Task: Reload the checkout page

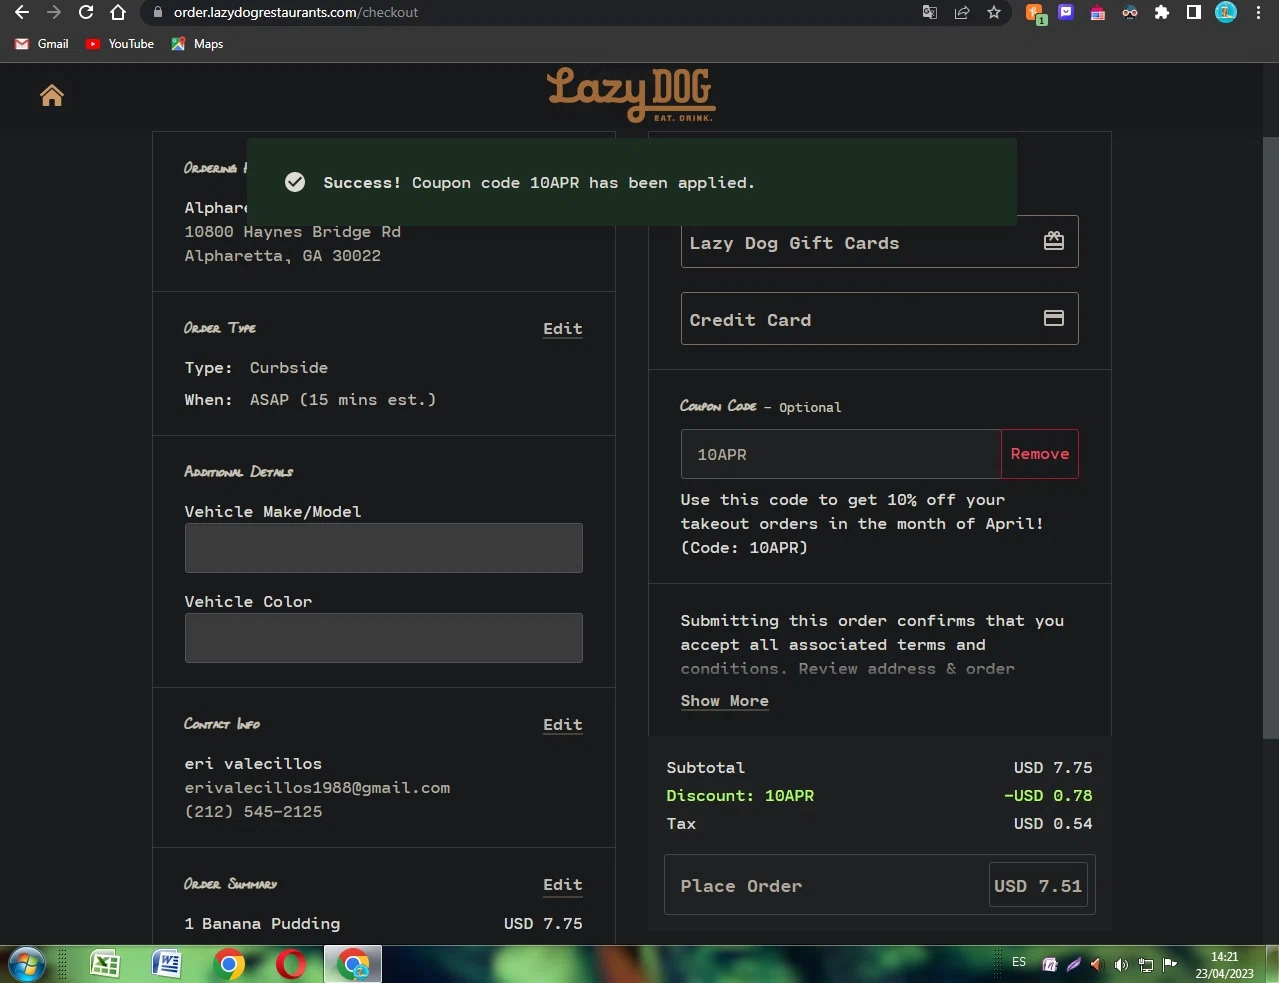Action: click(x=86, y=13)
